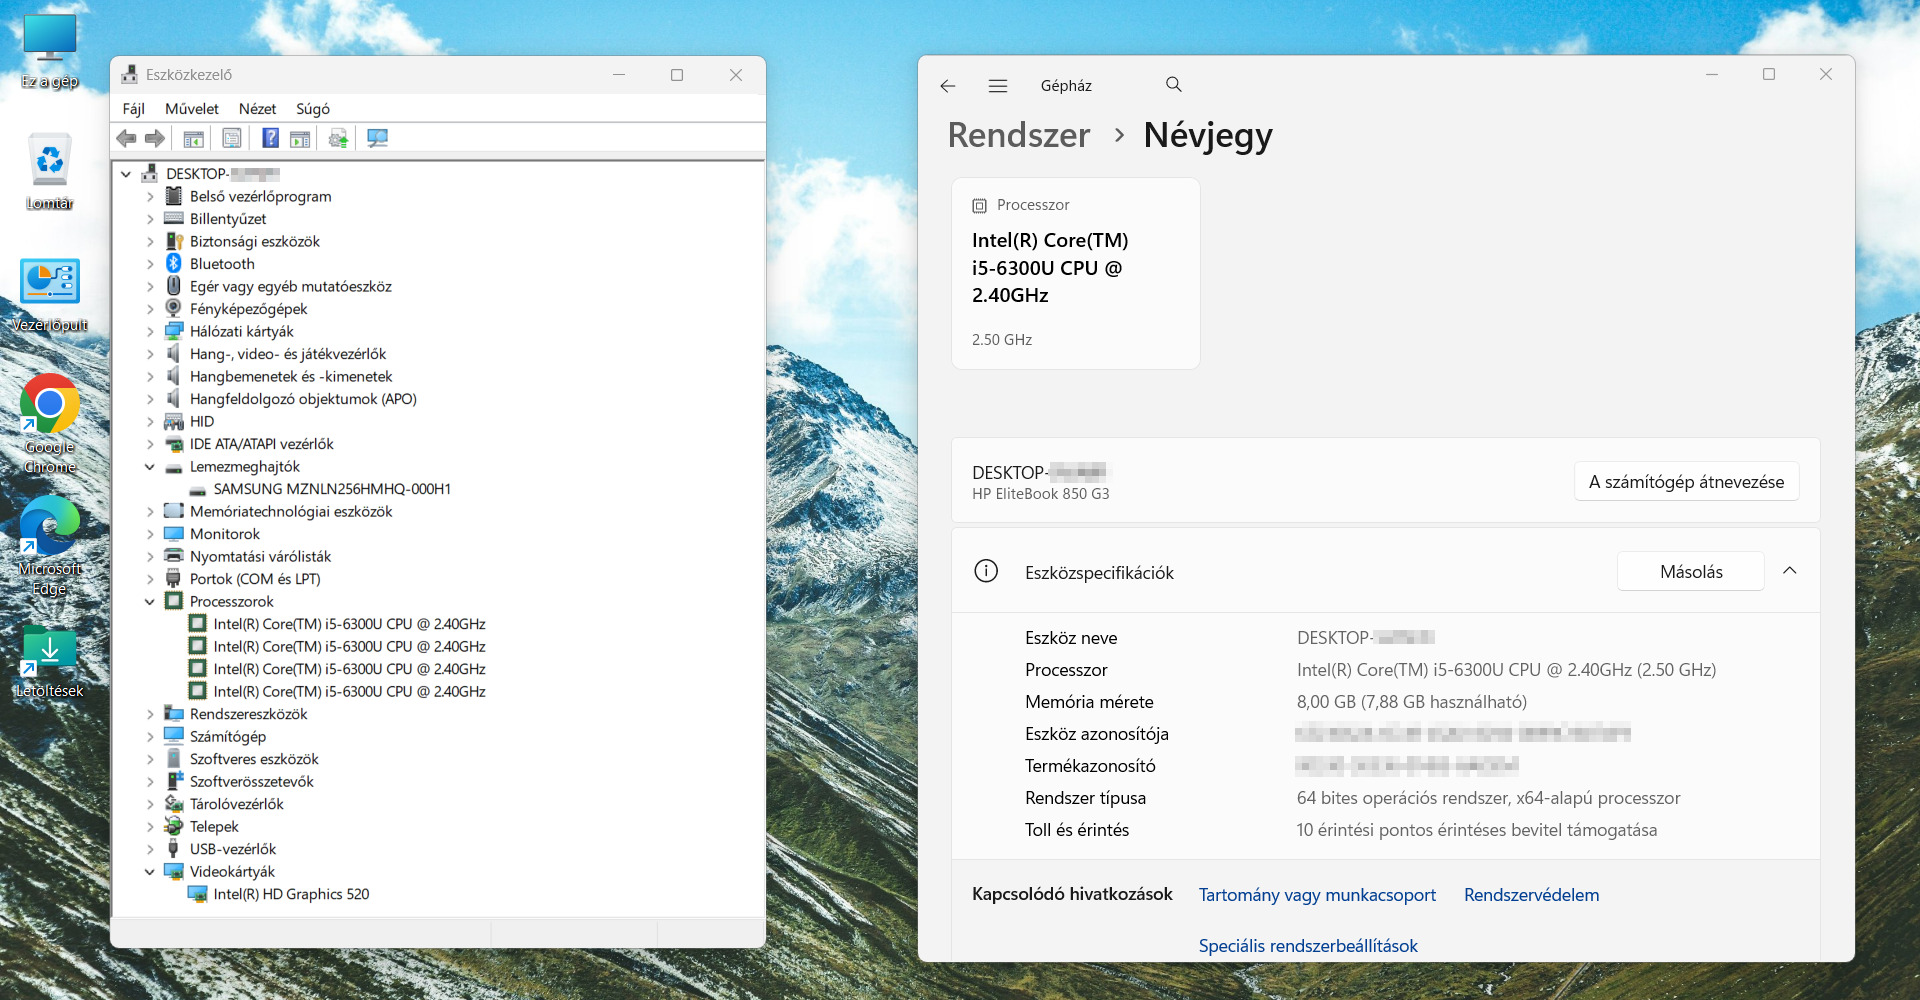Screen dimensions: 1920x1000
Task: Select the first Intel i5-6300U processor entry
Action: click(x=349, y=624)
